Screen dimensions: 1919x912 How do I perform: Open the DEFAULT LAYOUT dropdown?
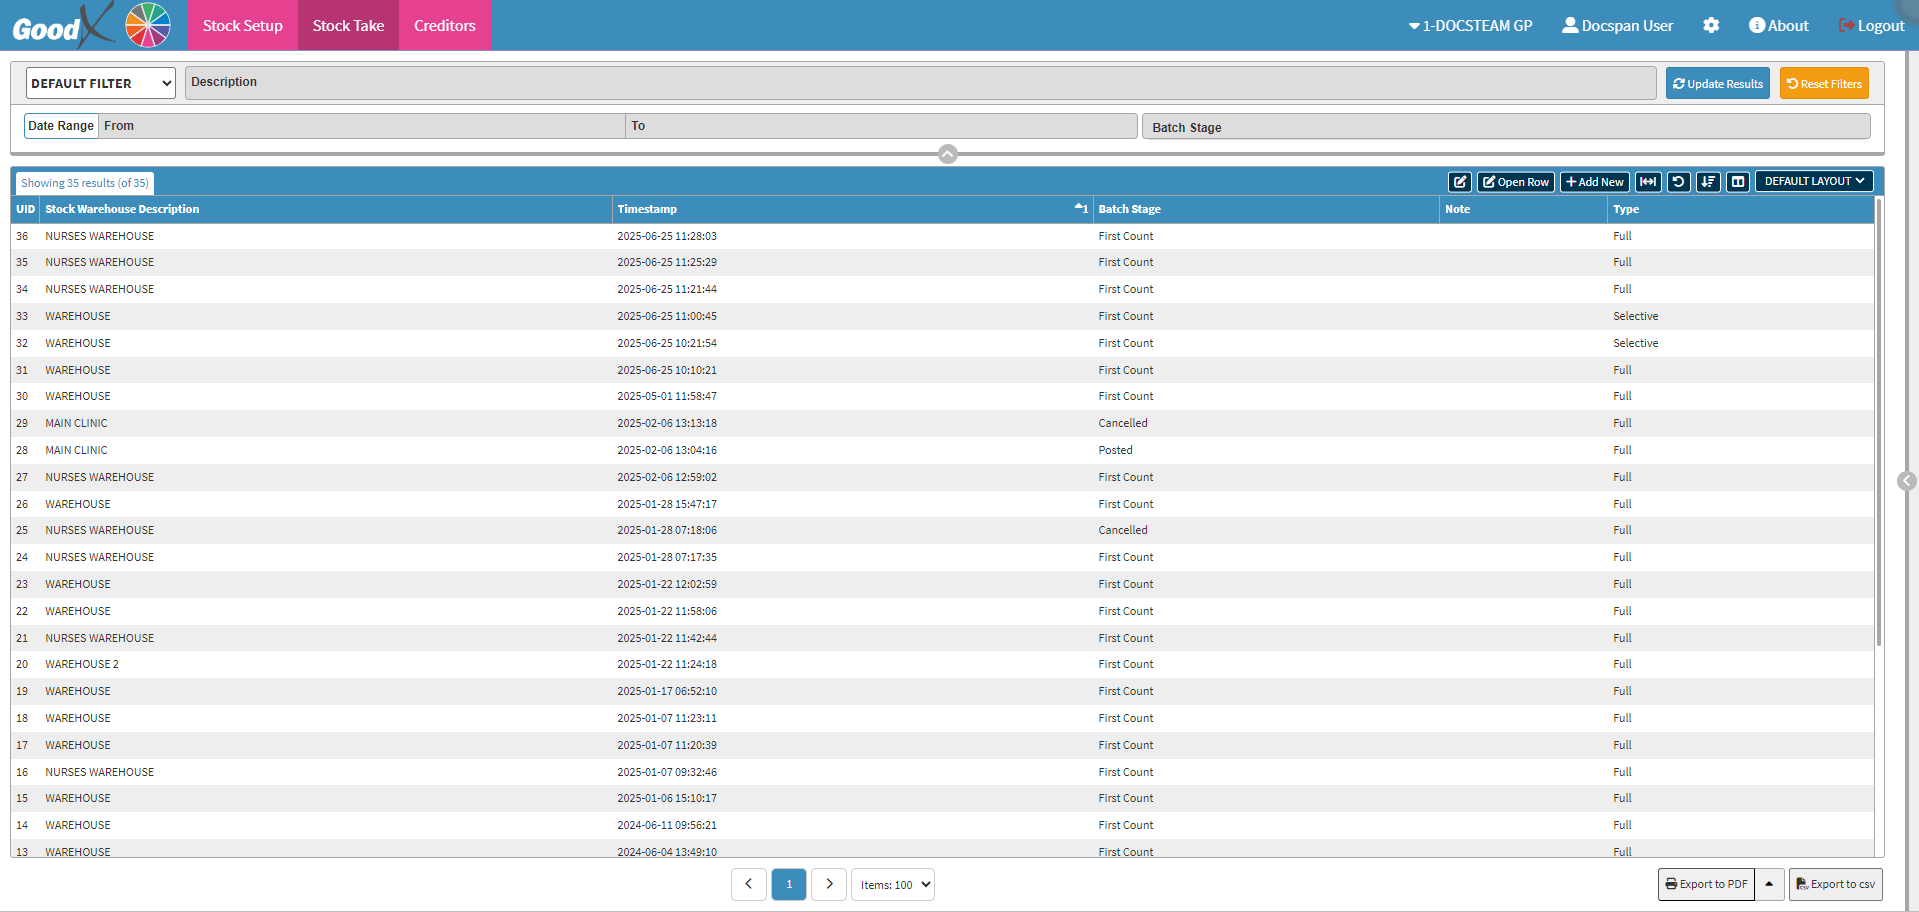[1814, 182]
